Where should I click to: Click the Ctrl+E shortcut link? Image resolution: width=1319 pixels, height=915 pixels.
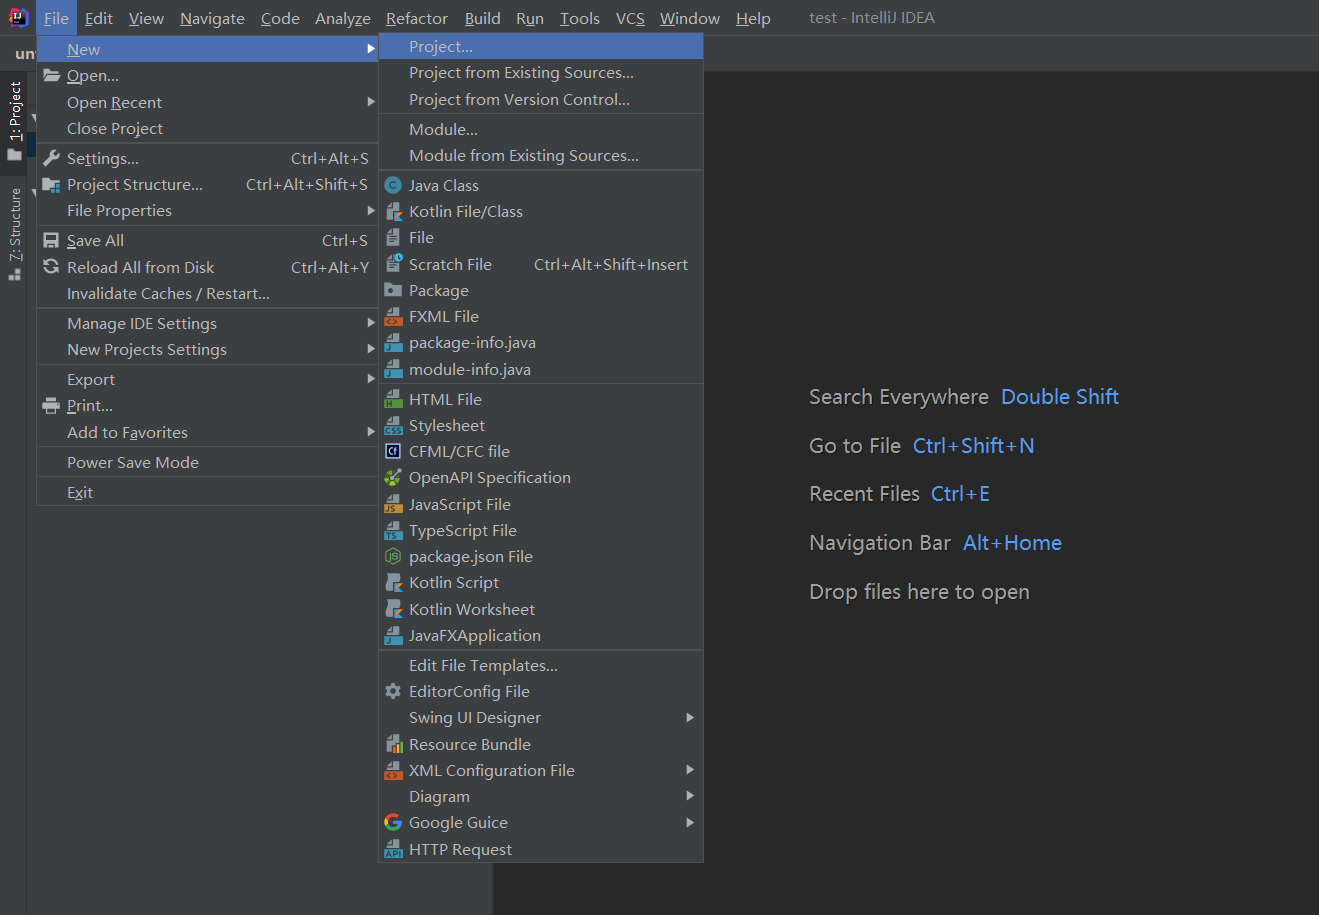click(x=960, y=494)
